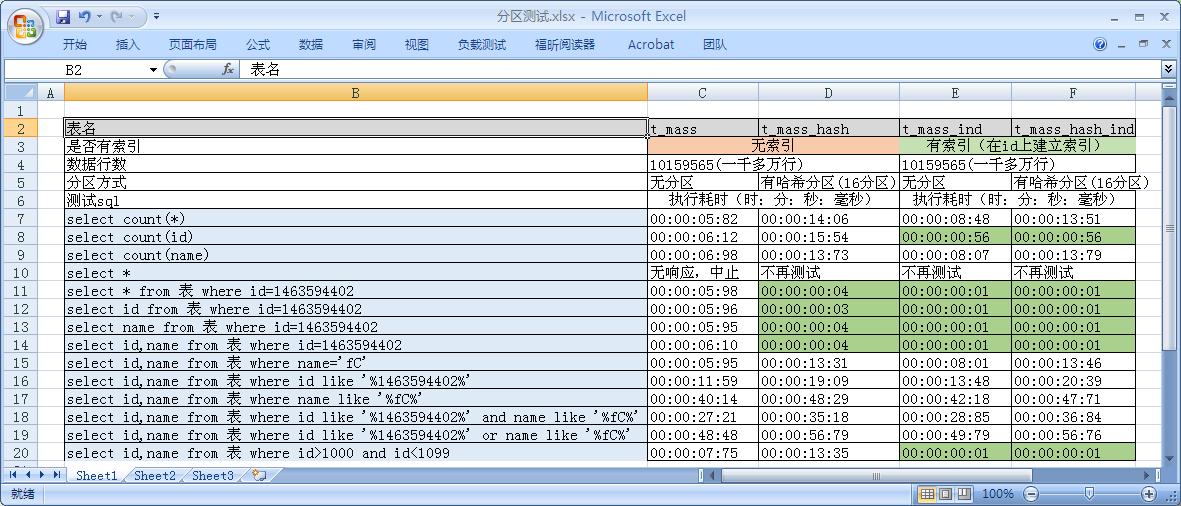Screen dimensions: 1181x506
Task: Click the Insert Function fx button
Action: (x=227, y=70)
